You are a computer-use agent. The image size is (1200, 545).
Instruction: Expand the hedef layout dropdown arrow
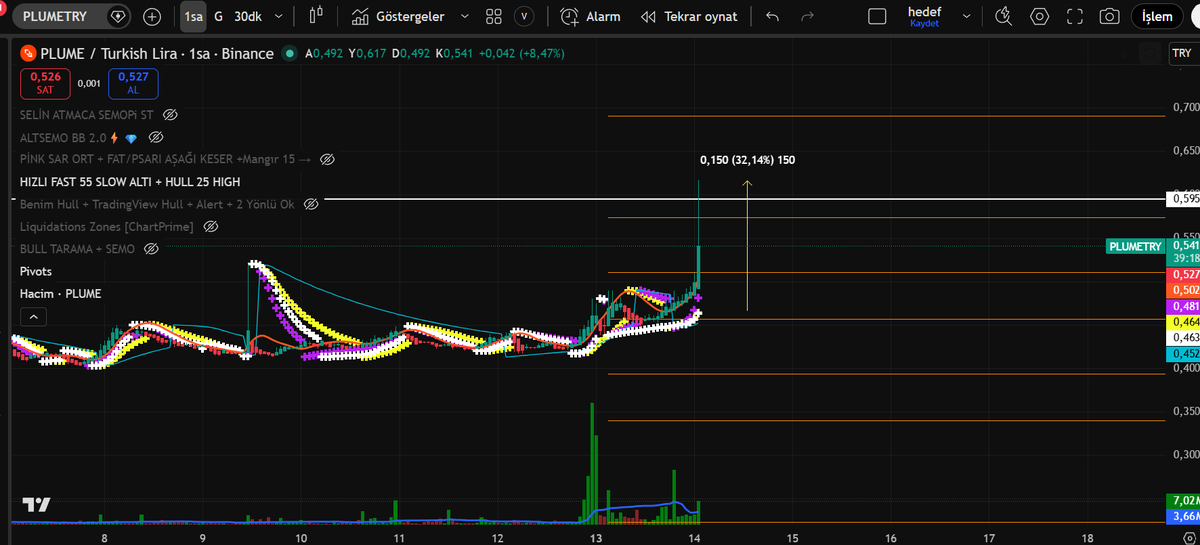(964, 16)
